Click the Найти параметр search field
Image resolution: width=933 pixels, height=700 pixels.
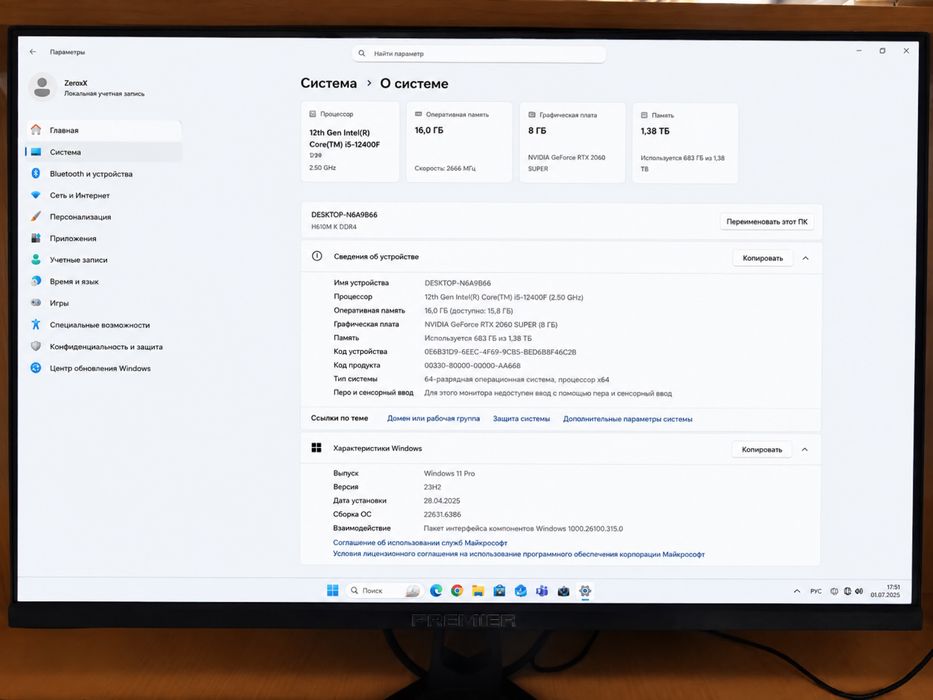479,54
